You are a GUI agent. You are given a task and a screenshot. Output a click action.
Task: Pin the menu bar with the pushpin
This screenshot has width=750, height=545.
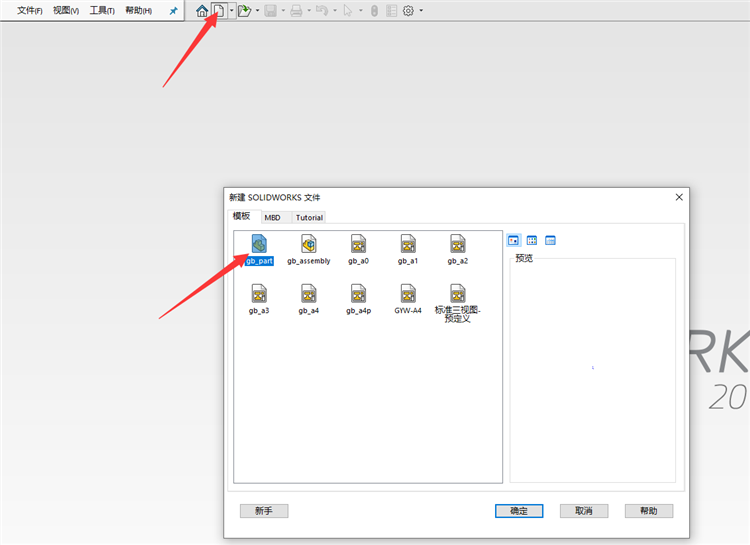(173, 11)
